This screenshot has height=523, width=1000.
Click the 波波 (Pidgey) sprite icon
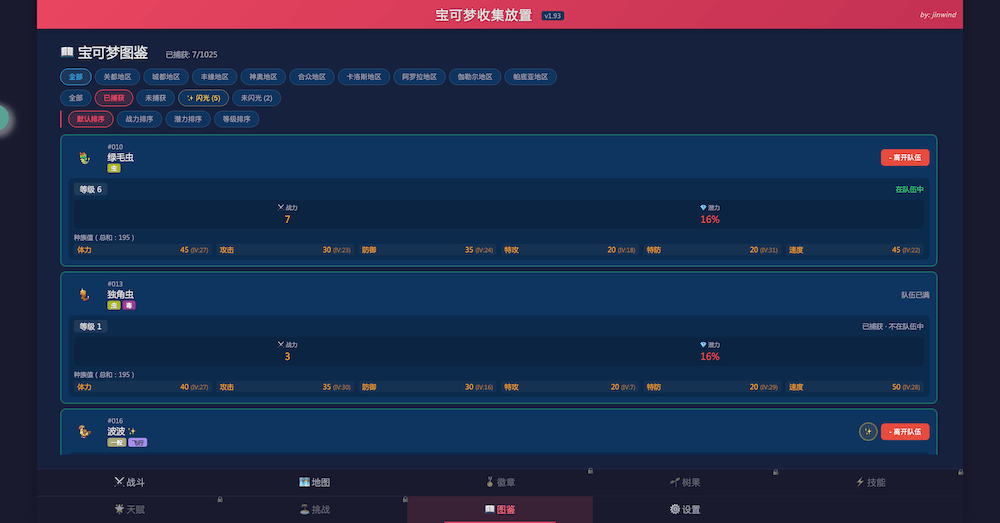click(84, 432)
